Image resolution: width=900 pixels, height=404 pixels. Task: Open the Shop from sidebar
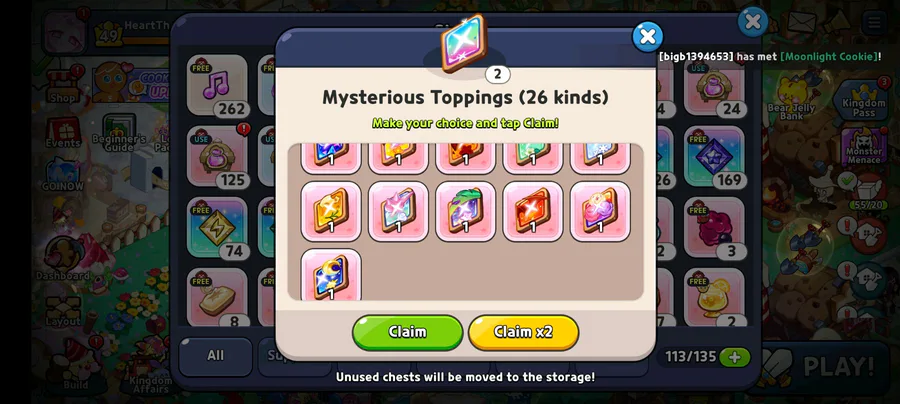(62, 85)
